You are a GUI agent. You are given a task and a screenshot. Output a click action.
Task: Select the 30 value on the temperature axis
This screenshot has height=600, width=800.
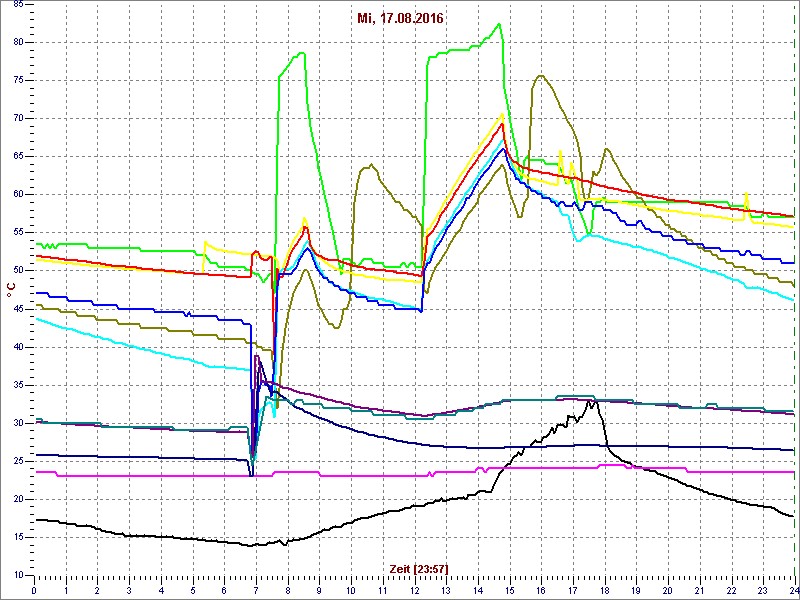point(17,423)
